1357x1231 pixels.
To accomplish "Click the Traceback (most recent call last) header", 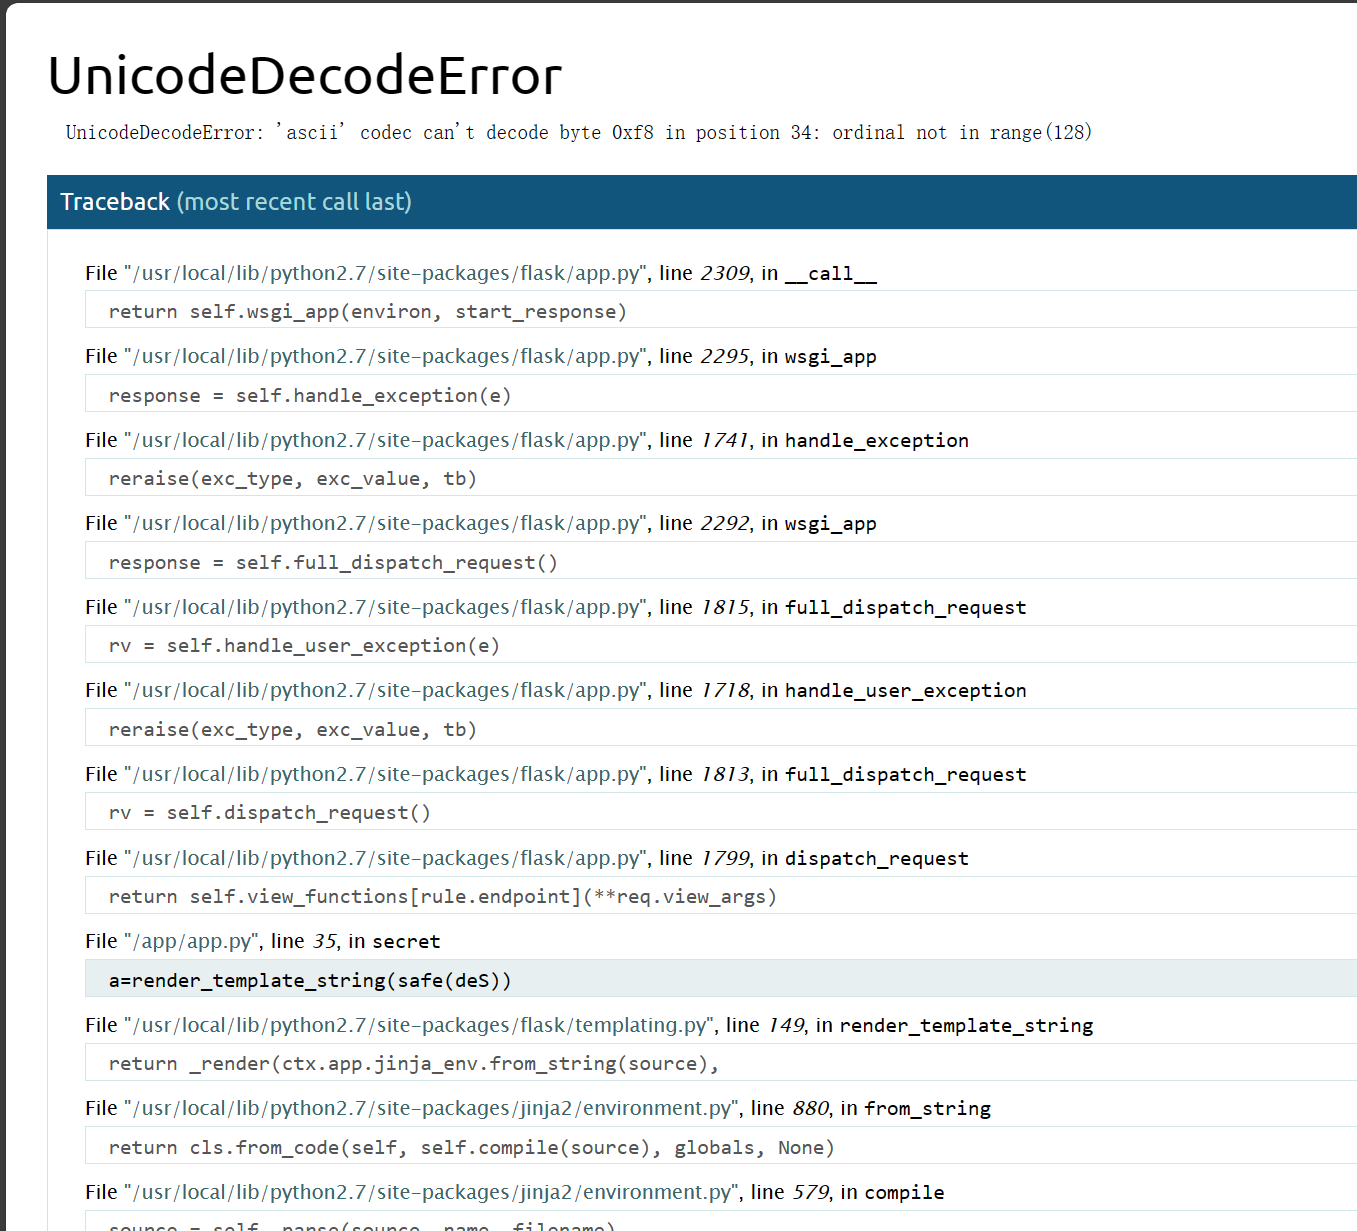I will click(x=702, y=202).
